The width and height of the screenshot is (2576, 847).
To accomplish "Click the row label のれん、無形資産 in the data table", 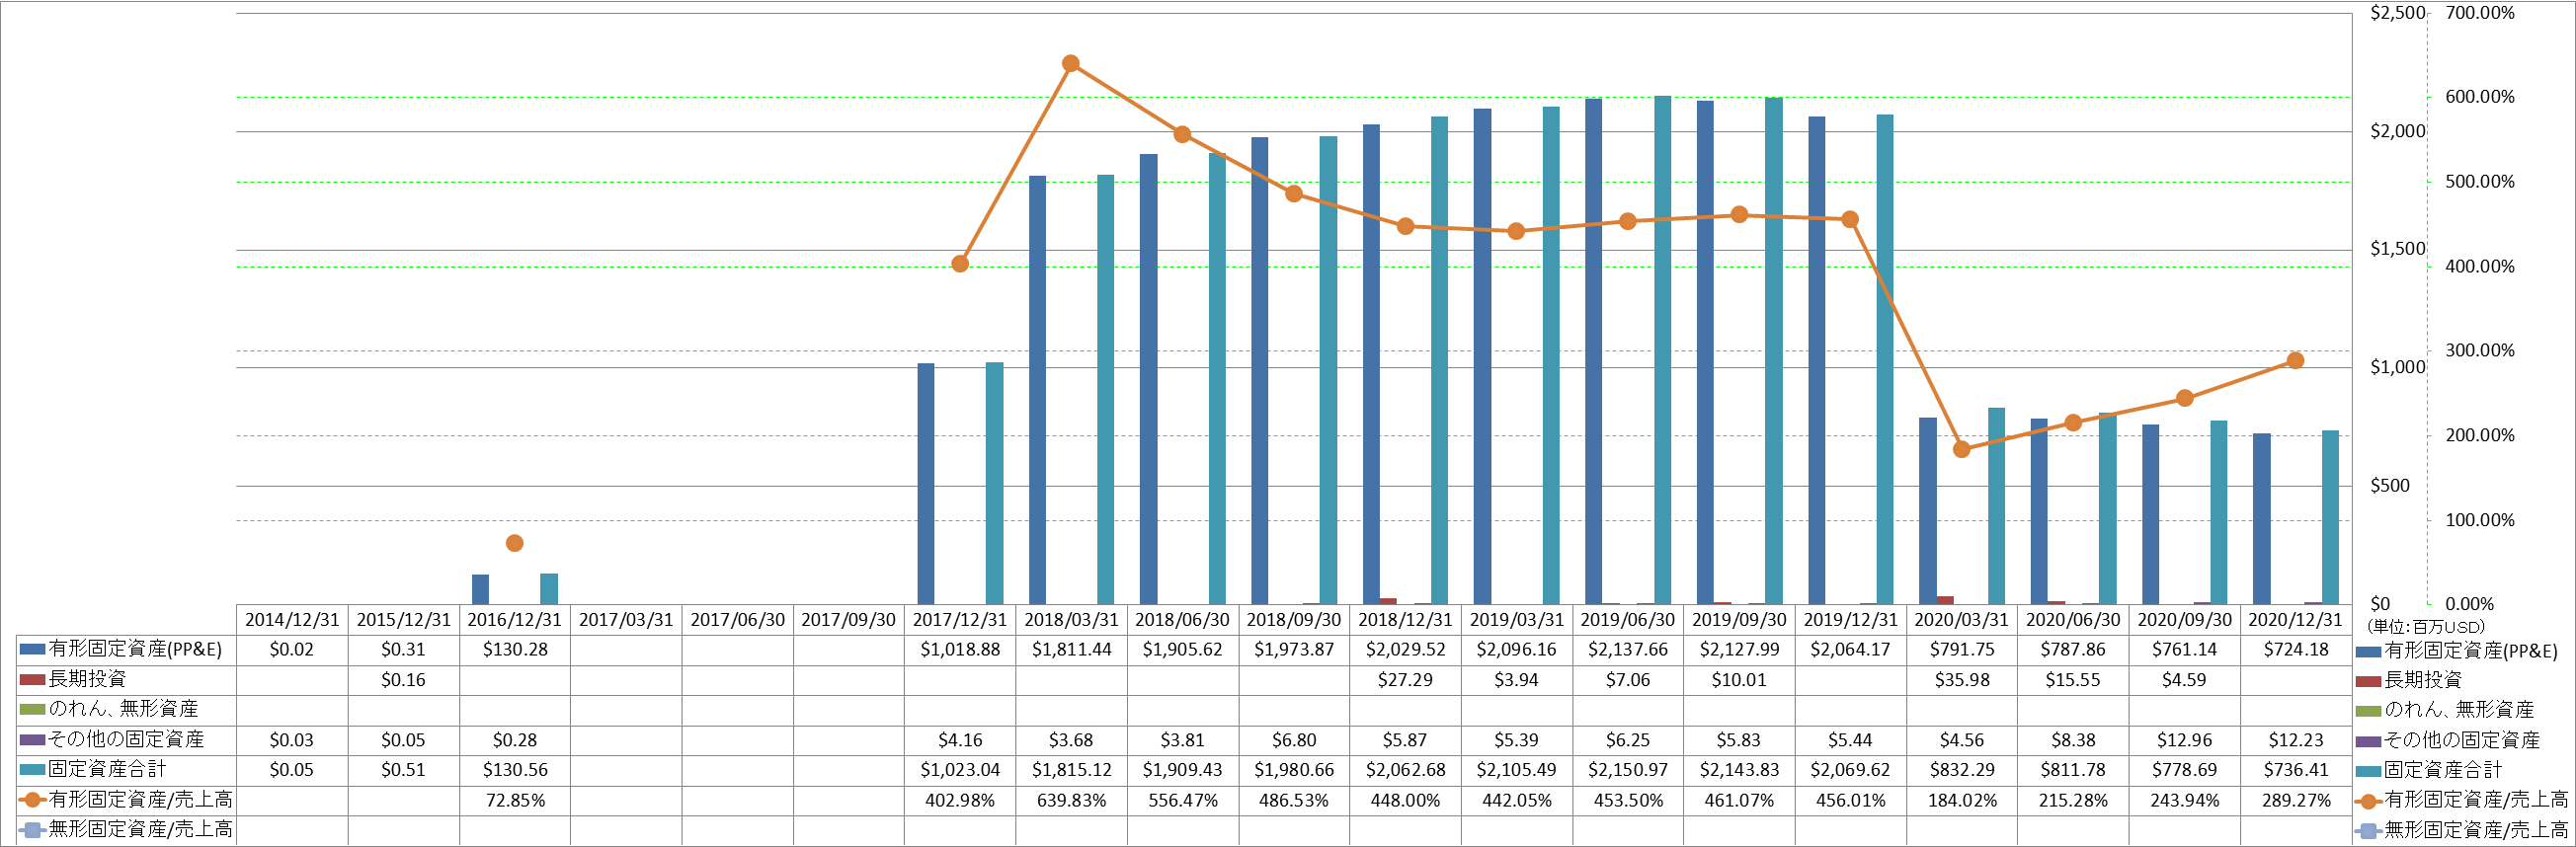I will [x=123, y=709].
